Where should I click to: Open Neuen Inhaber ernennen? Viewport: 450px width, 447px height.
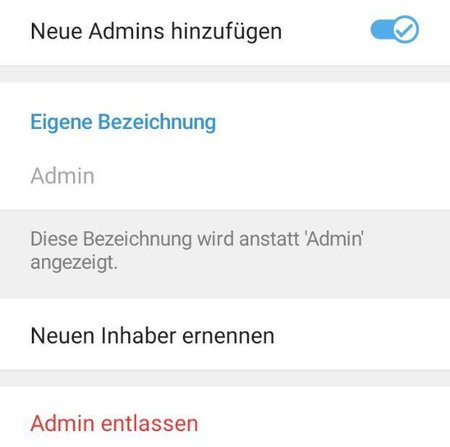[x=225, y=334]
